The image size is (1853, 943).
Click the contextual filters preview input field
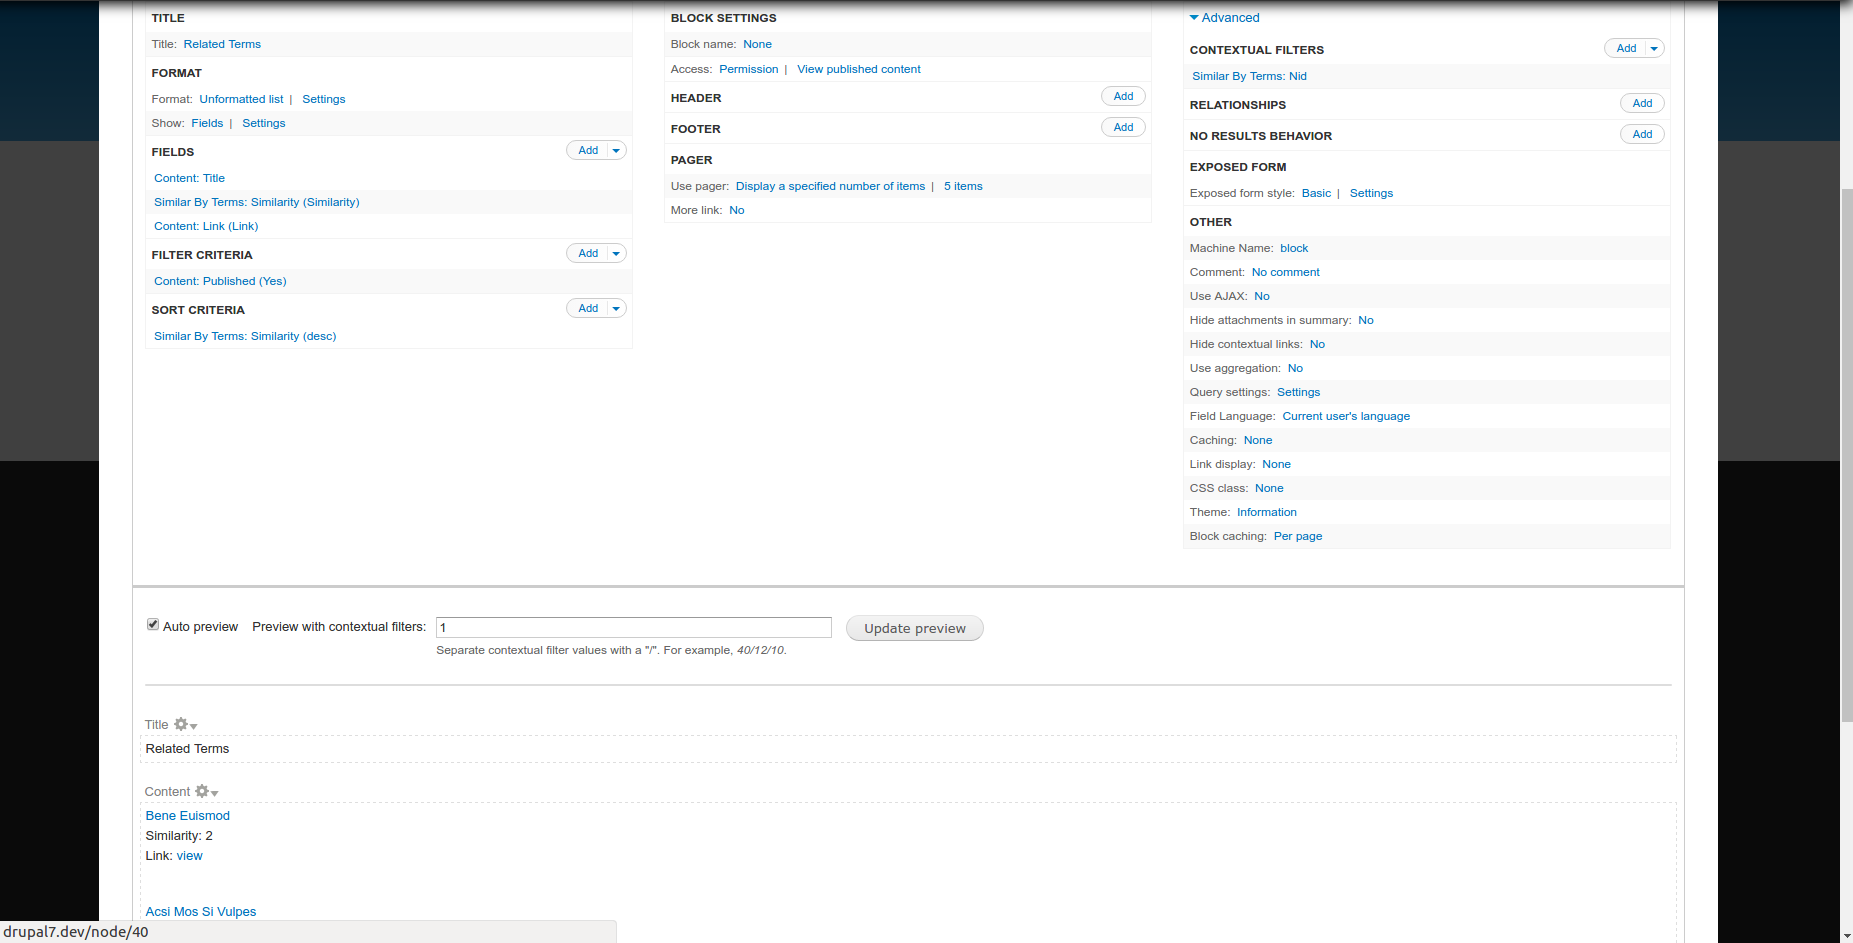(x=634, y=627)
